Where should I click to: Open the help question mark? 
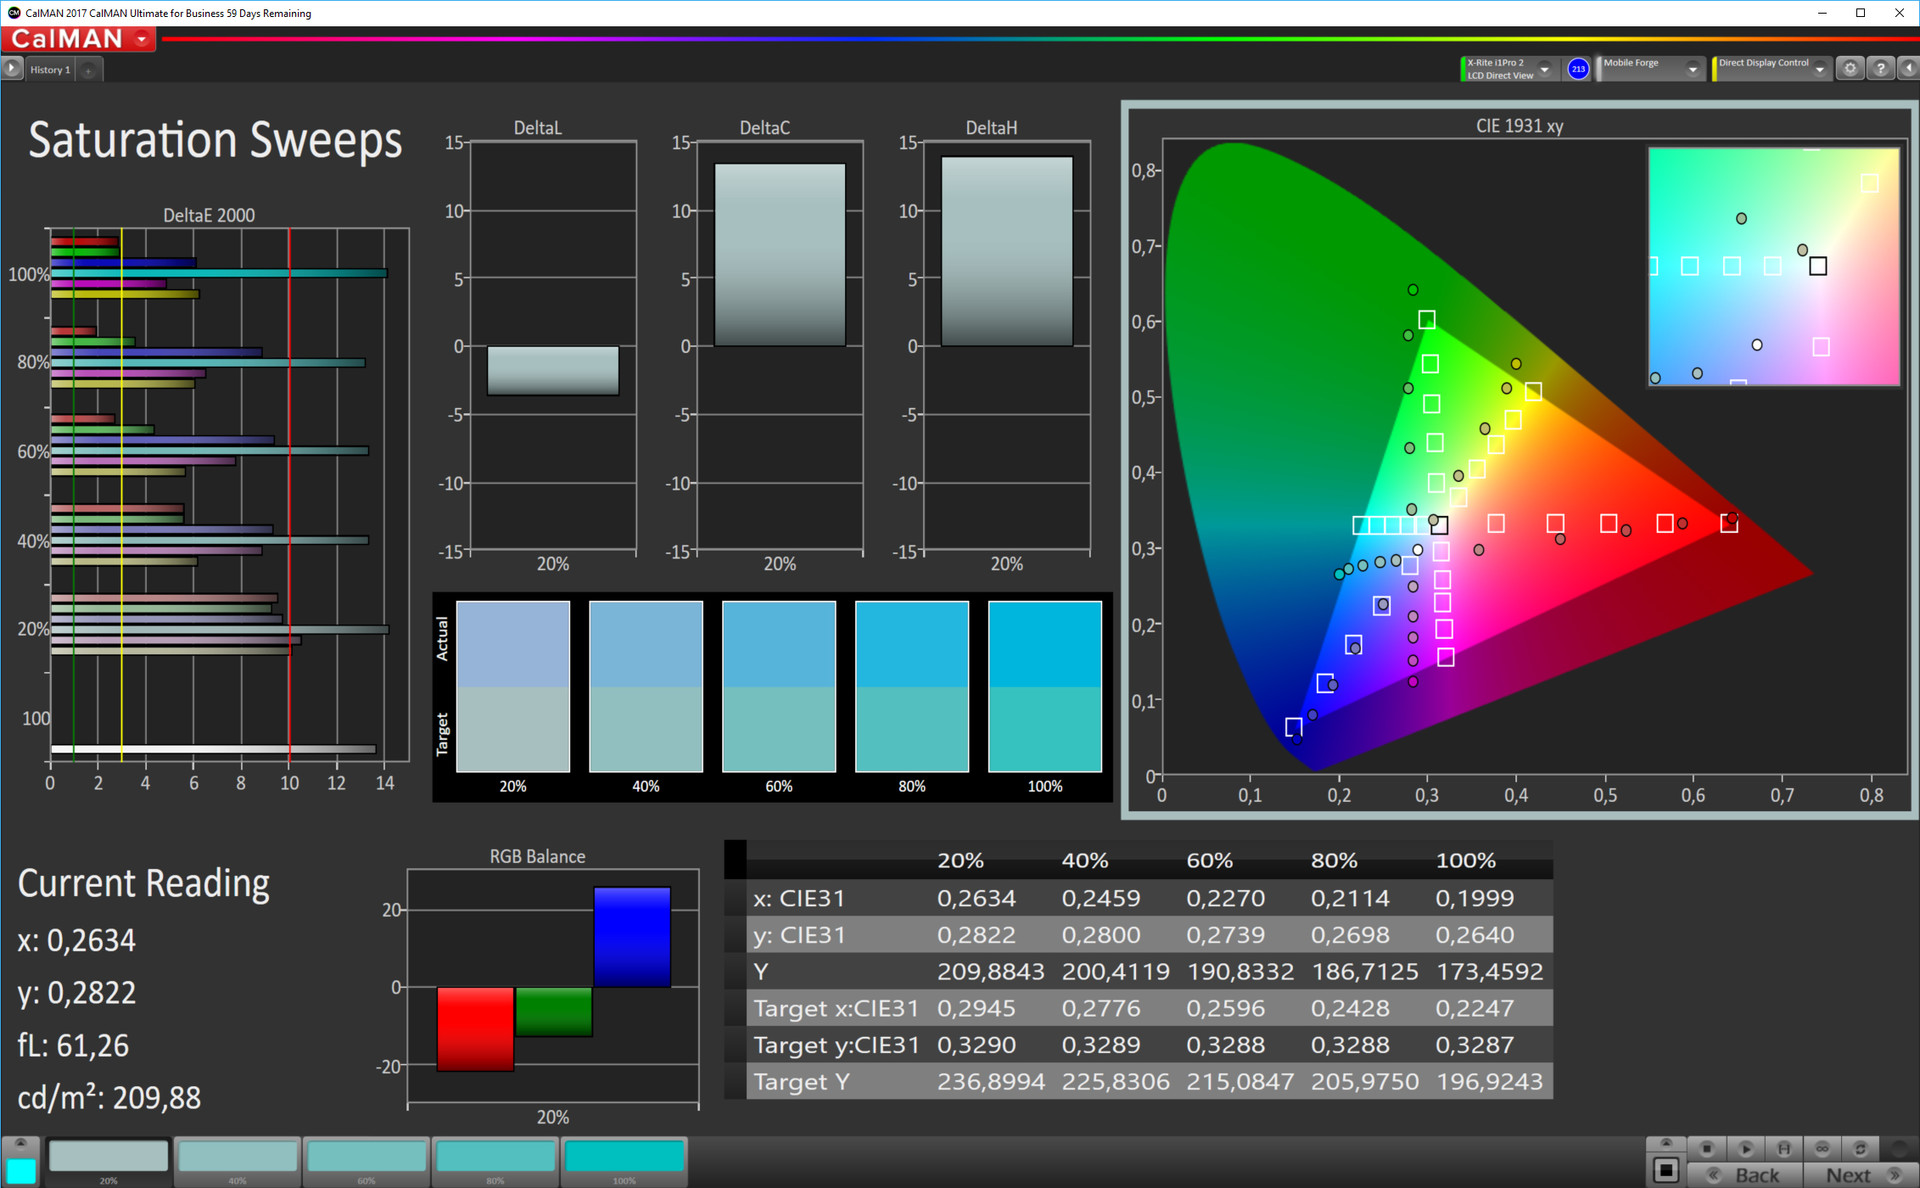coord(1880,69)
